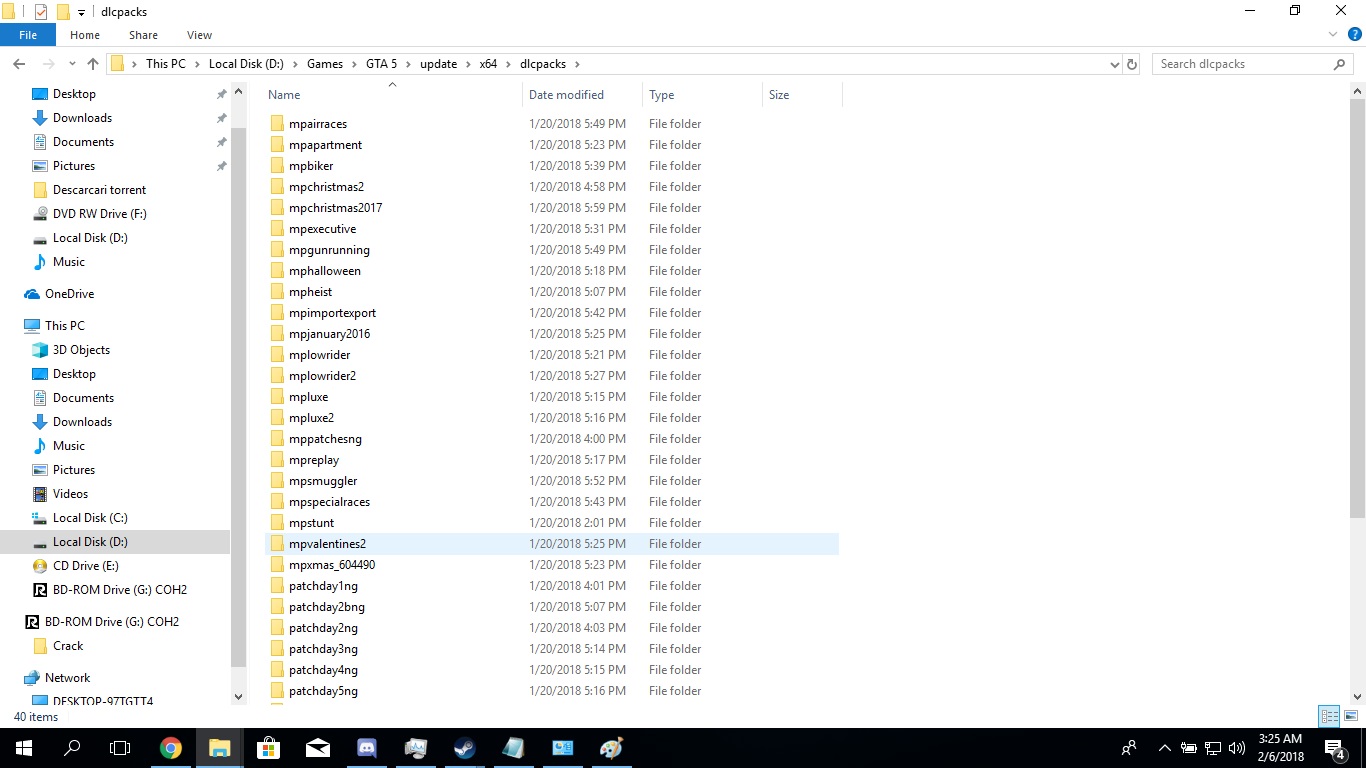Click the search magnifier icon
This screenshot has width=1366, height=768.
tap(1340, 64)
